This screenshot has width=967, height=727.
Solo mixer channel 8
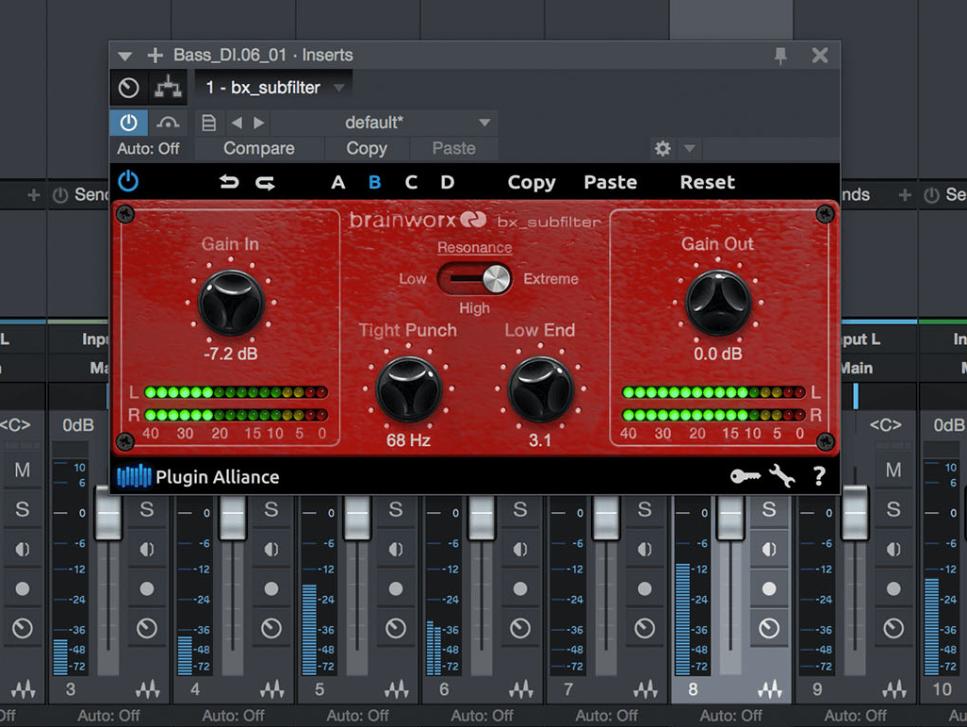point(771,509)
